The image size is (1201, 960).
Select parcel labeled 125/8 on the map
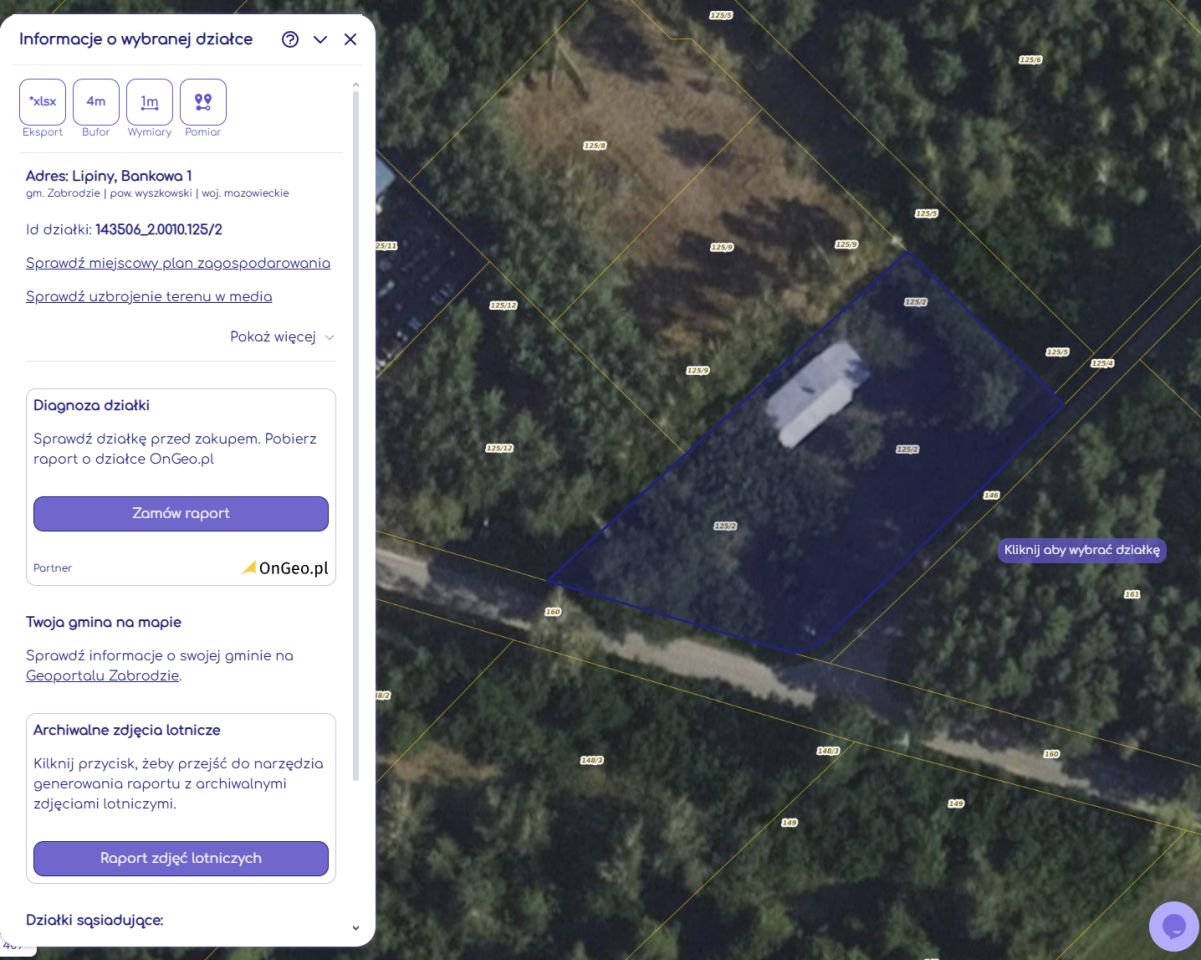(595, 146)
